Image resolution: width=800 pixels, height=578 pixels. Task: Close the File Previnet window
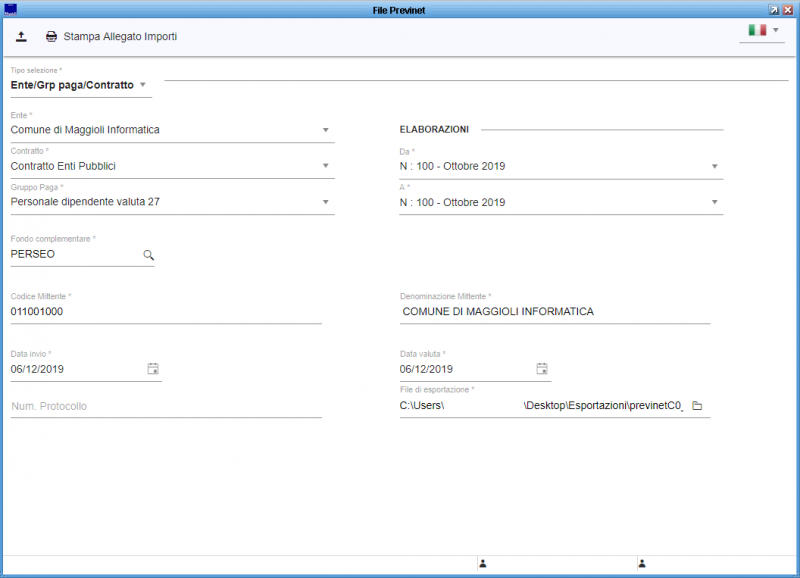tap(788, 10)
